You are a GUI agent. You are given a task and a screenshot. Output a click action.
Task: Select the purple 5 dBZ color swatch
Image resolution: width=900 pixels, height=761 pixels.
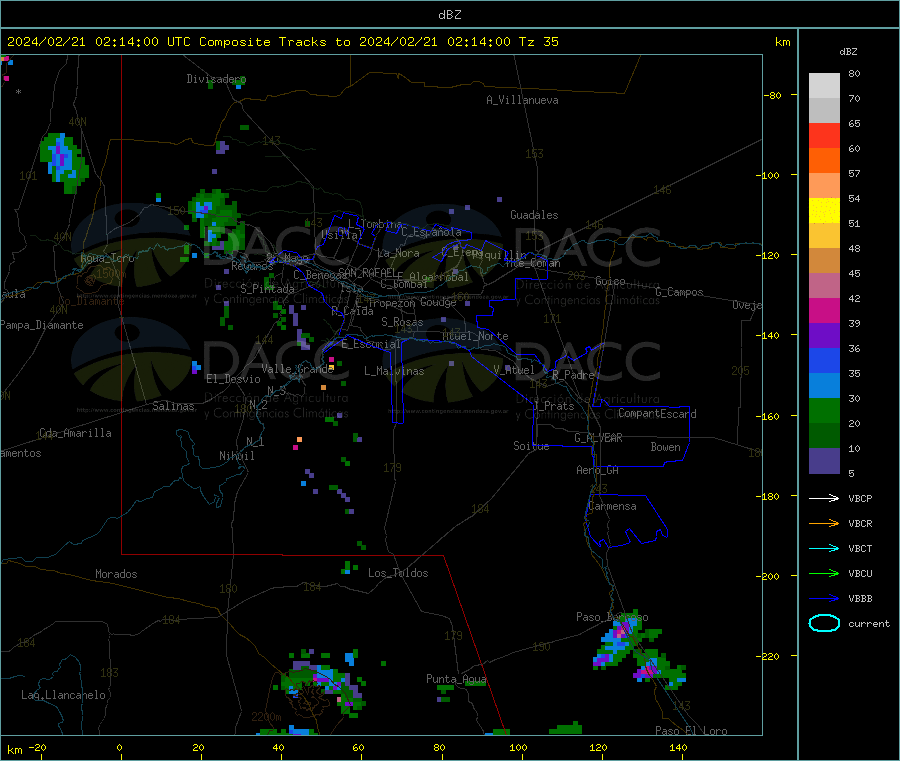pos(824,460)
